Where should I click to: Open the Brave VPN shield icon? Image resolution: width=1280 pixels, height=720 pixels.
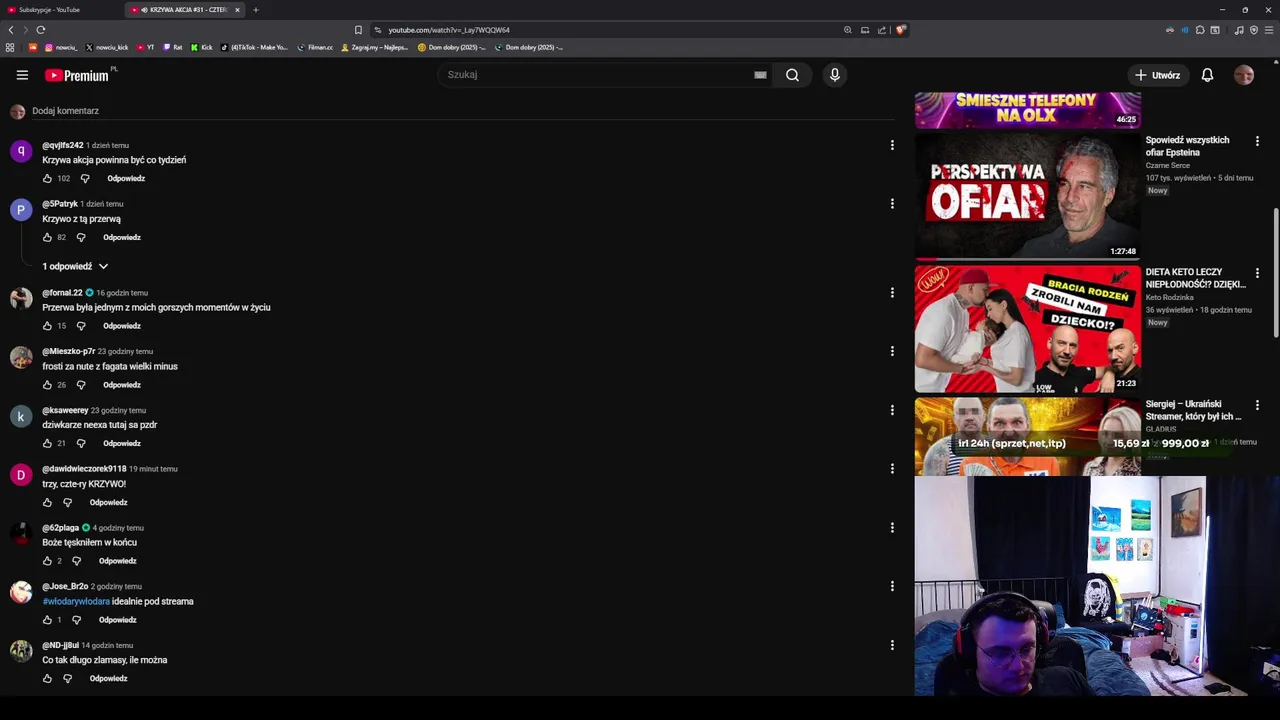[1254, 30]
